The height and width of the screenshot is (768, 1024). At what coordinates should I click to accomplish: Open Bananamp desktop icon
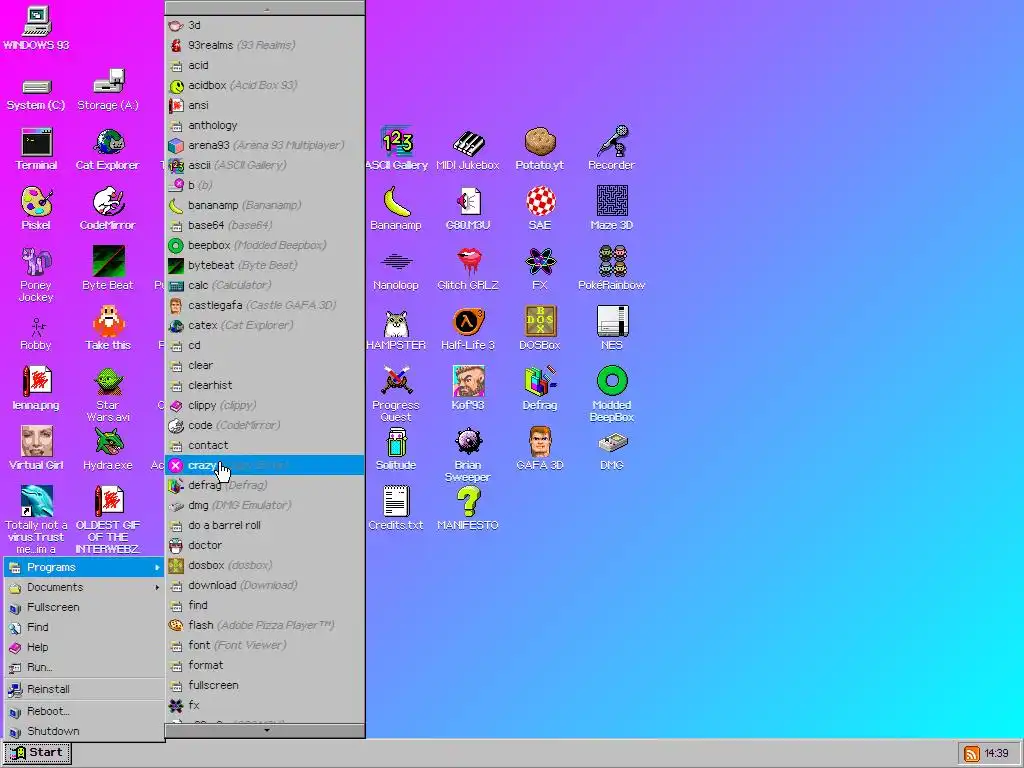click(x=396, y=208)
